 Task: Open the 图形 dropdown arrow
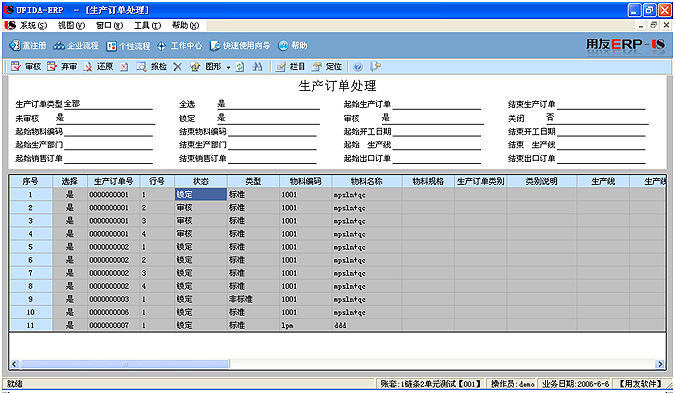[x=228, y=67]
